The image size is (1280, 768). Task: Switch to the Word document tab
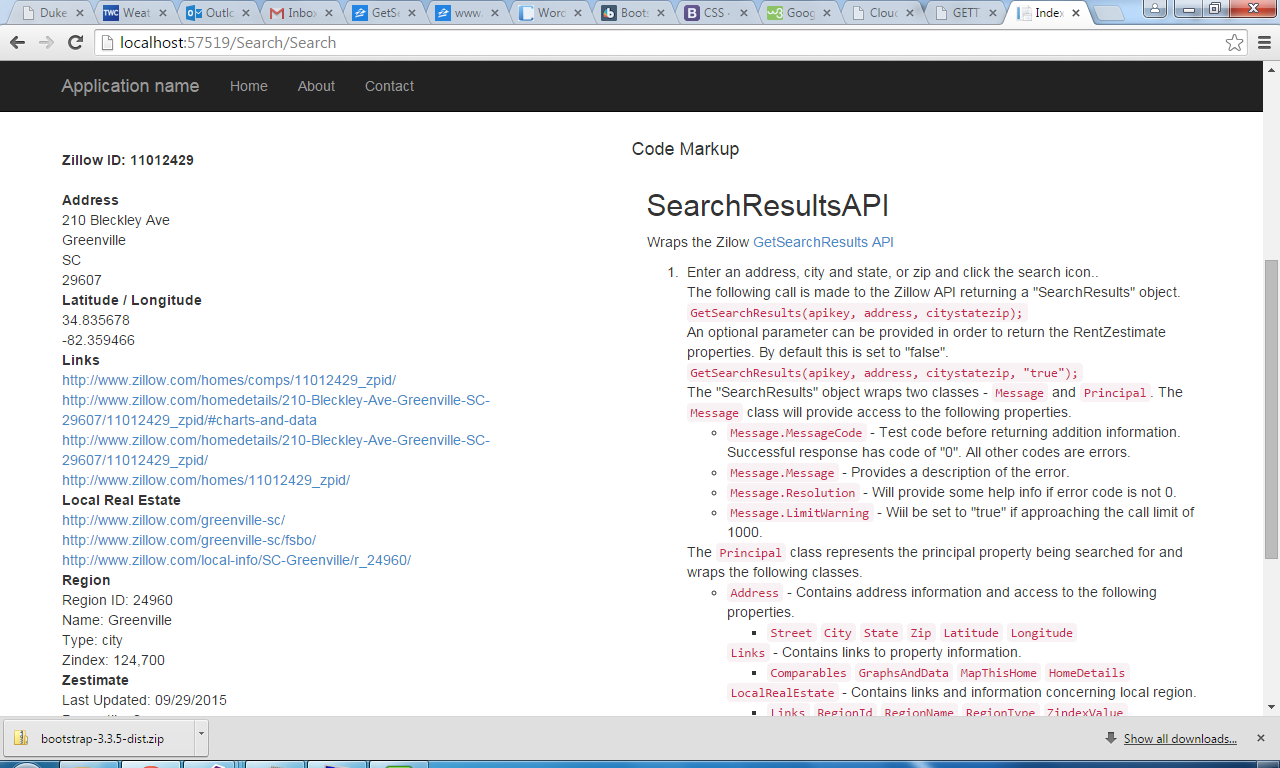coord(552,13)
